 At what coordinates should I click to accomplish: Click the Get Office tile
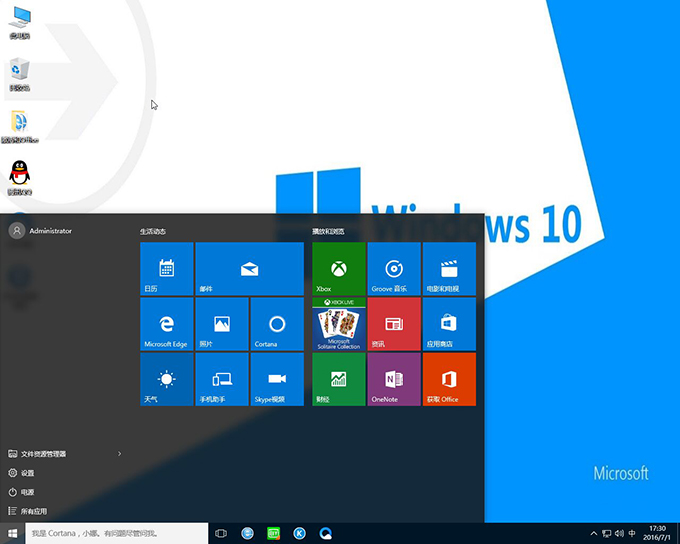(x=449, y=379)
